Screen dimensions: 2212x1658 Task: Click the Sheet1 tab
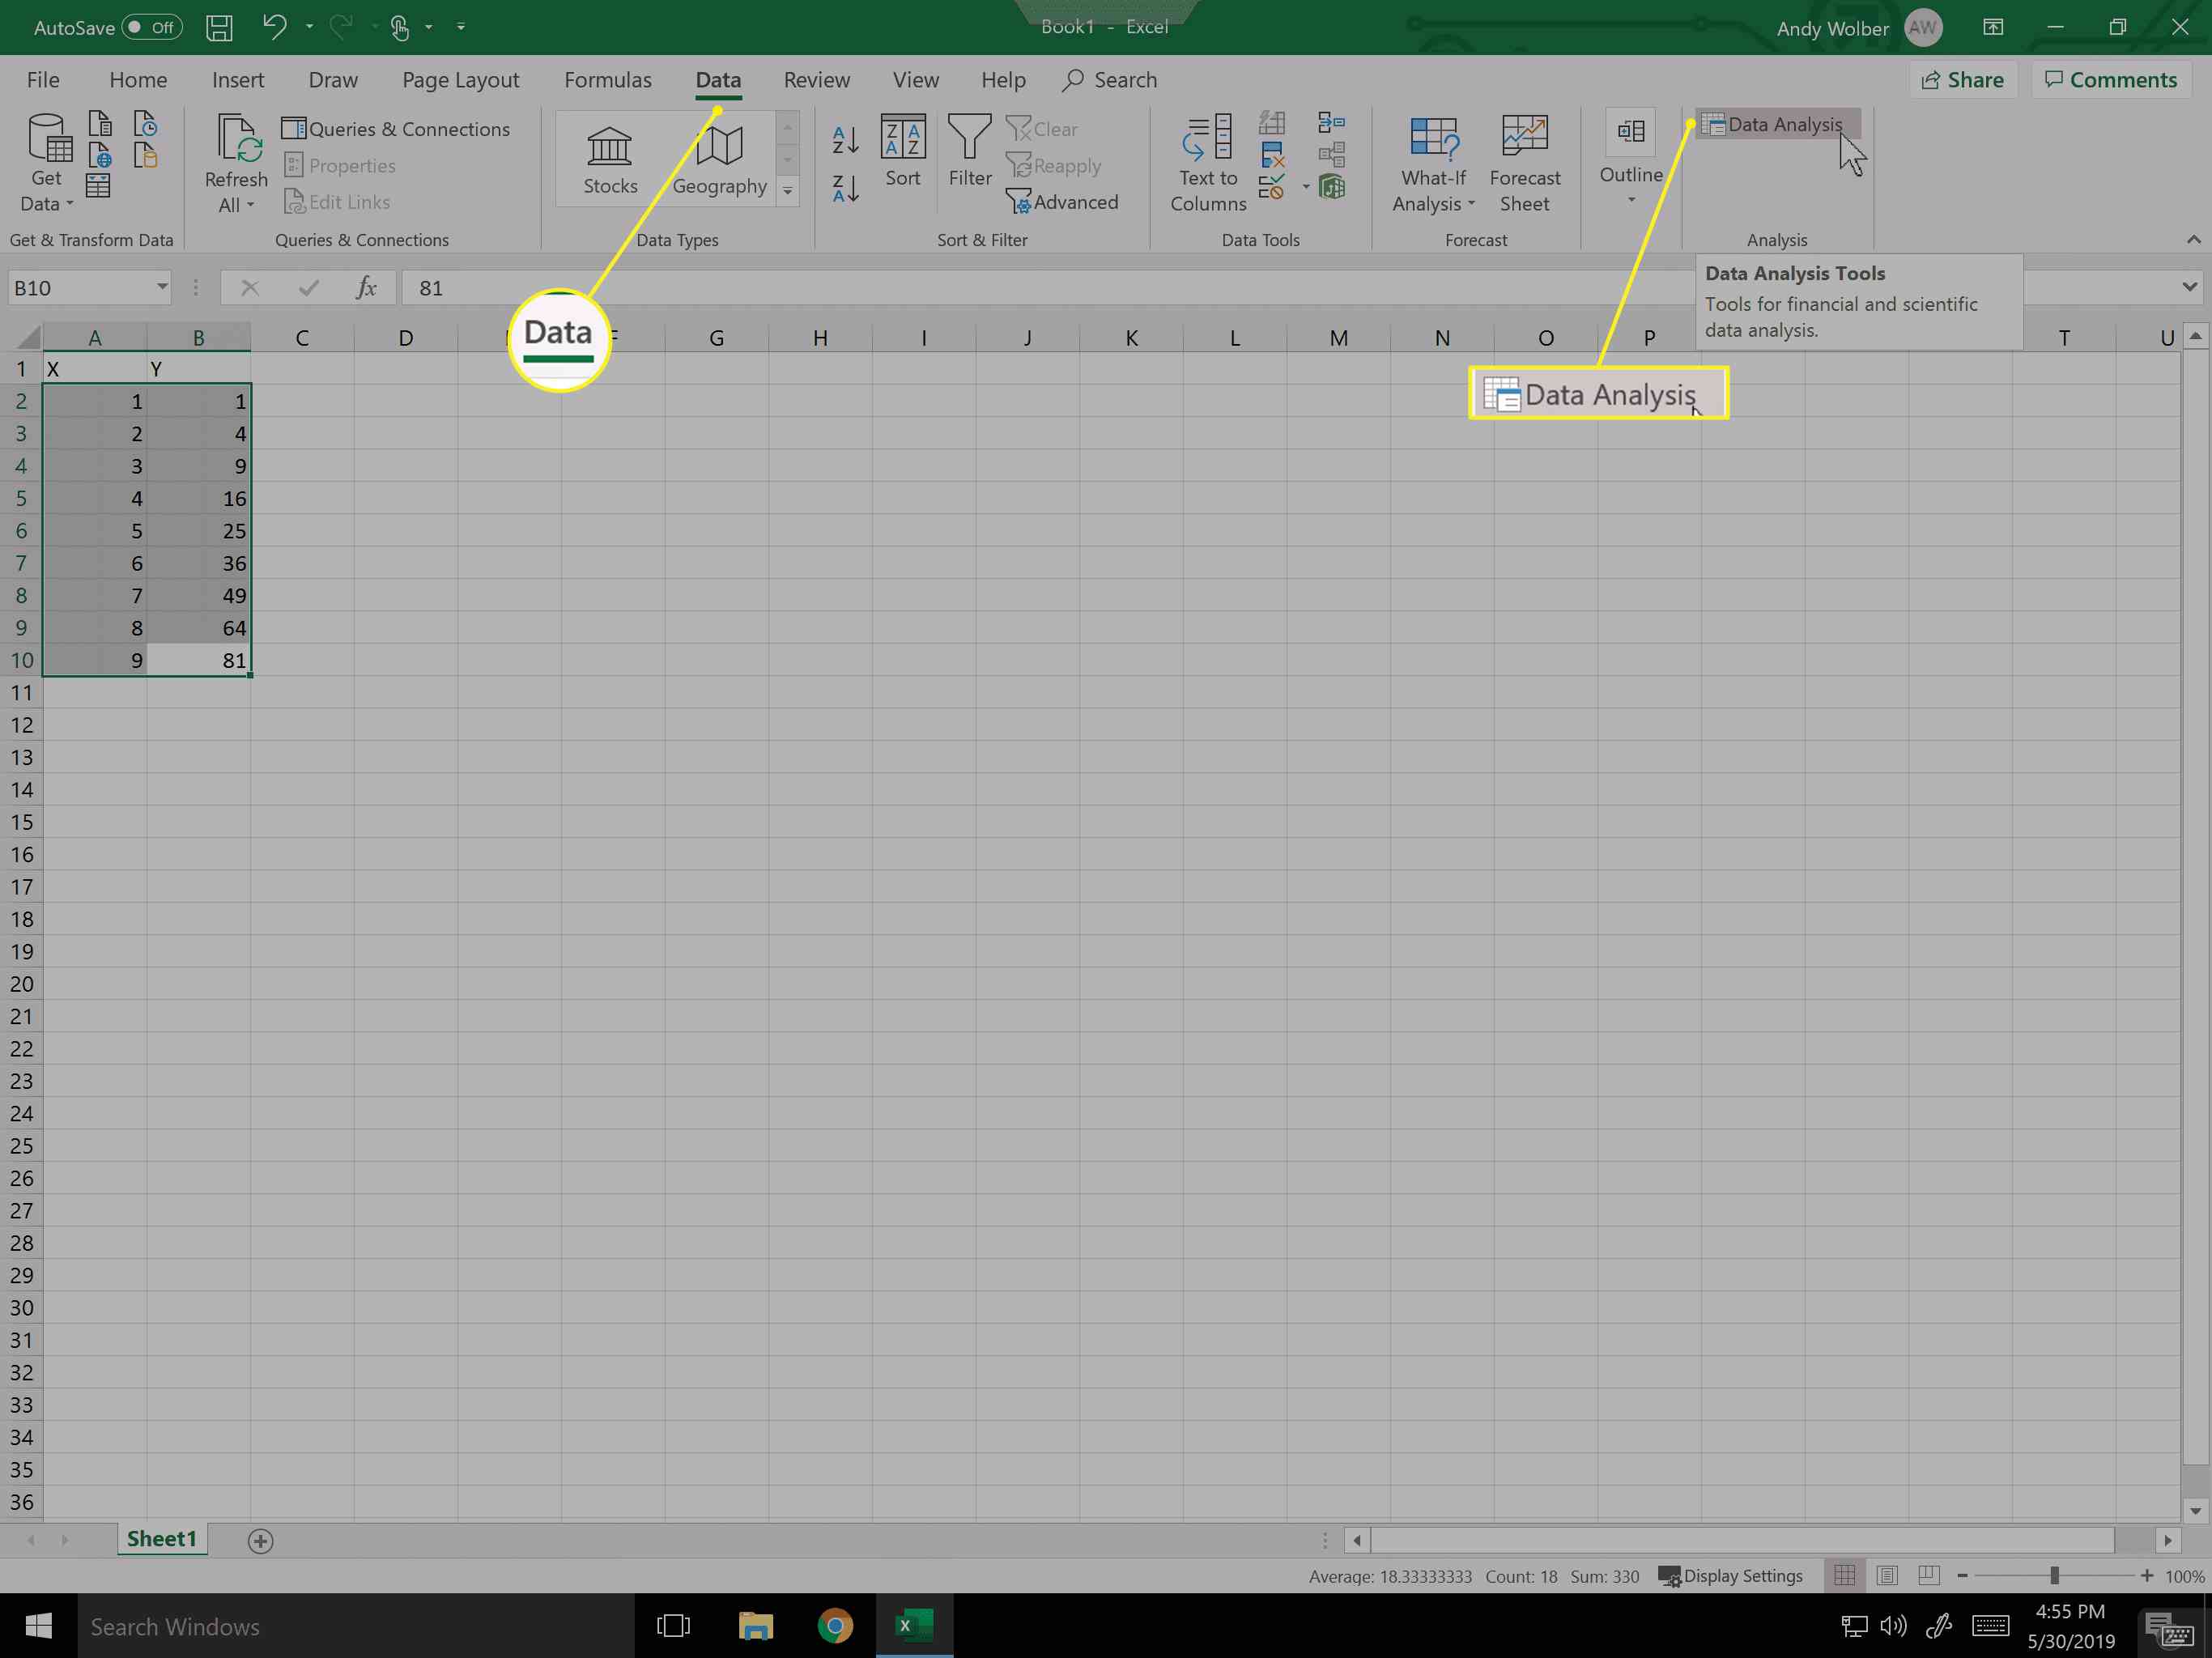(162, 1540)
